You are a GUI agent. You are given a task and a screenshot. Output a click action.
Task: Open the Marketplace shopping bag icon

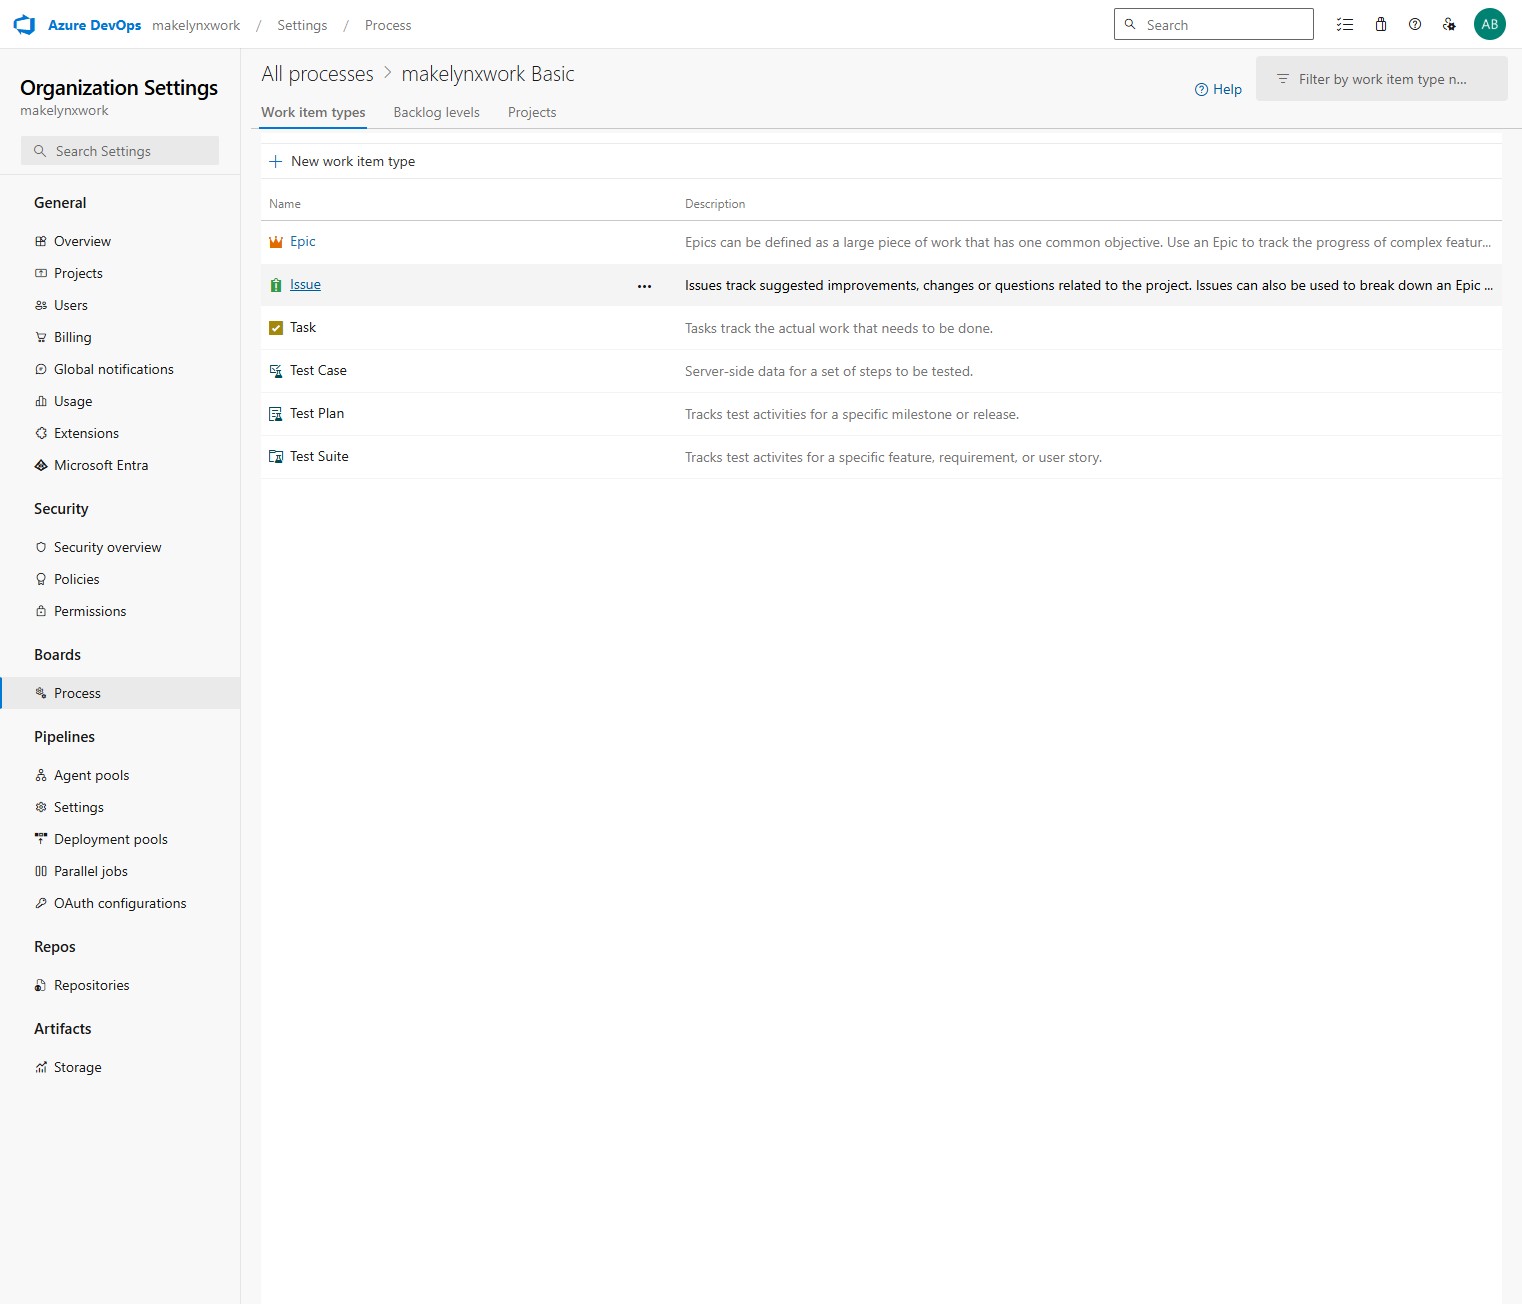1381,25
